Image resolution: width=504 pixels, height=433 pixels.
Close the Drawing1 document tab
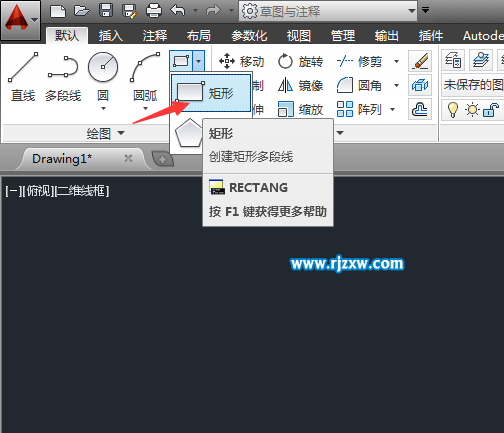coord(128,158)
